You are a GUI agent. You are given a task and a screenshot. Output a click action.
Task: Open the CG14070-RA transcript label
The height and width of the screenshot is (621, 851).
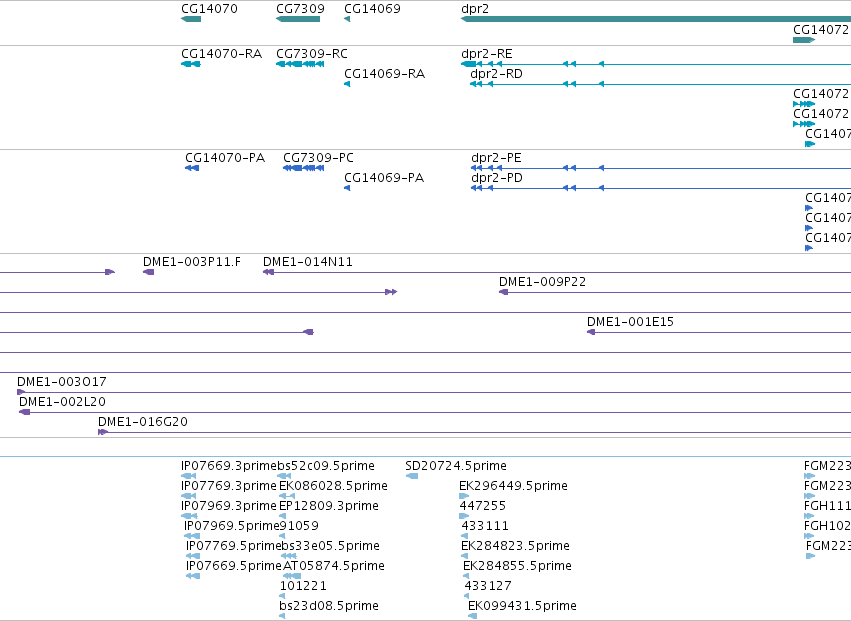coord(221,54)
